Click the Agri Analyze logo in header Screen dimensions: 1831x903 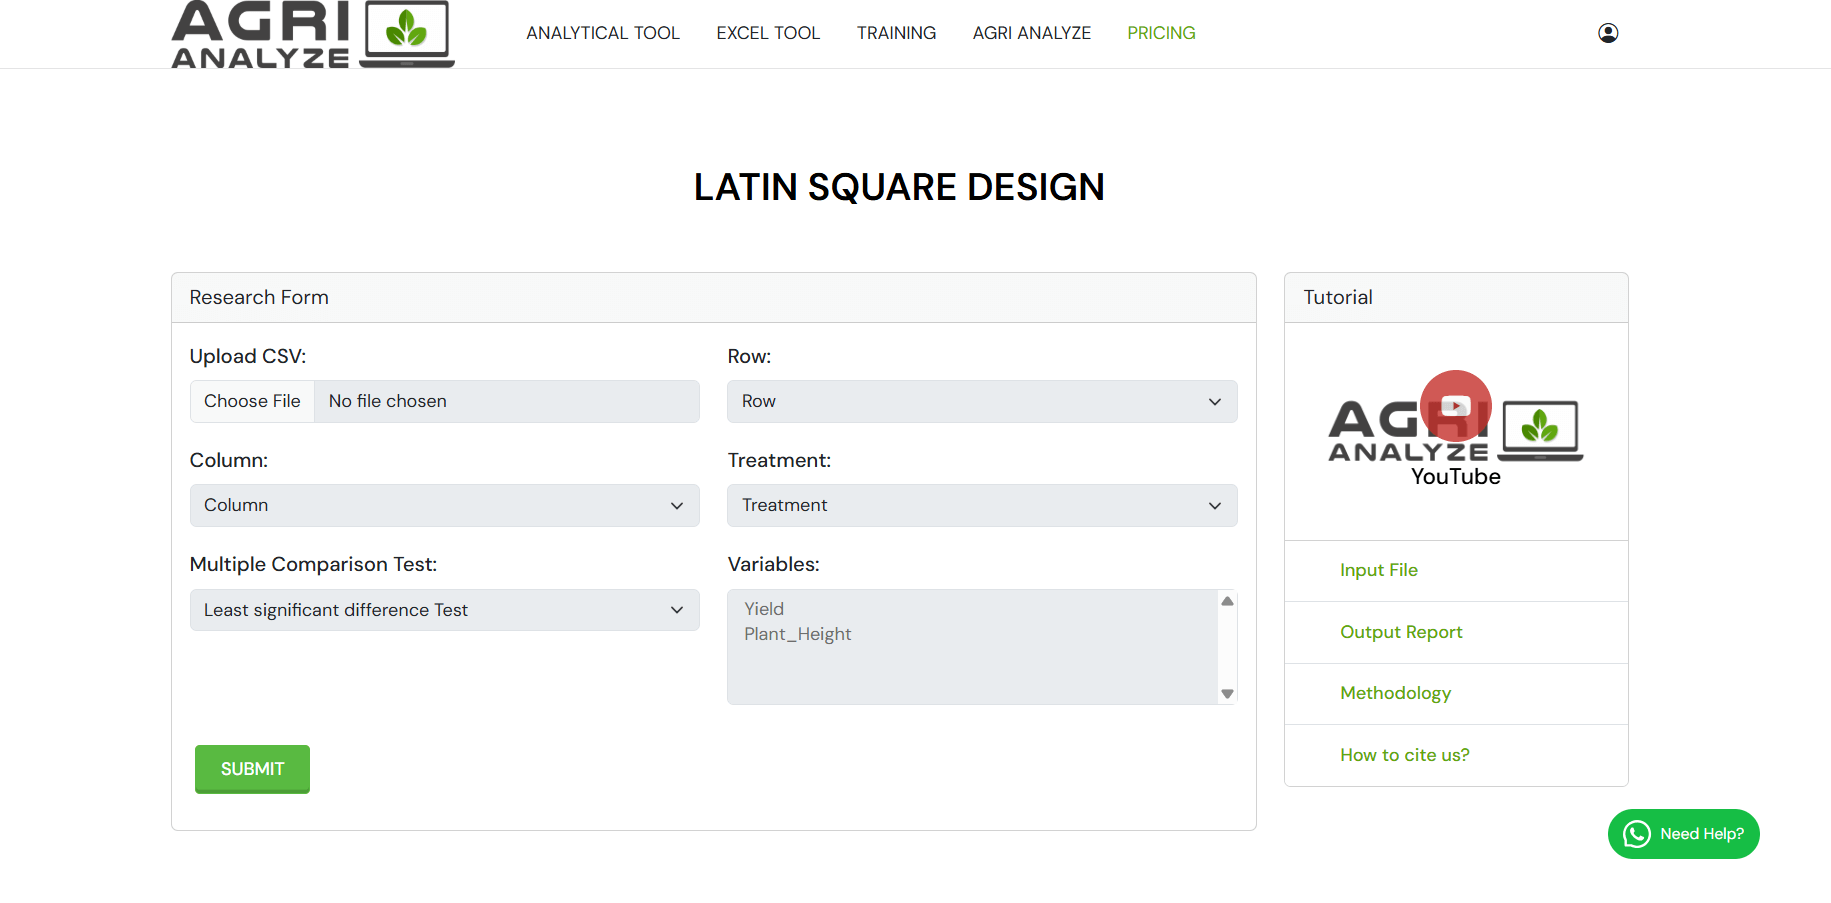(312, 35)
